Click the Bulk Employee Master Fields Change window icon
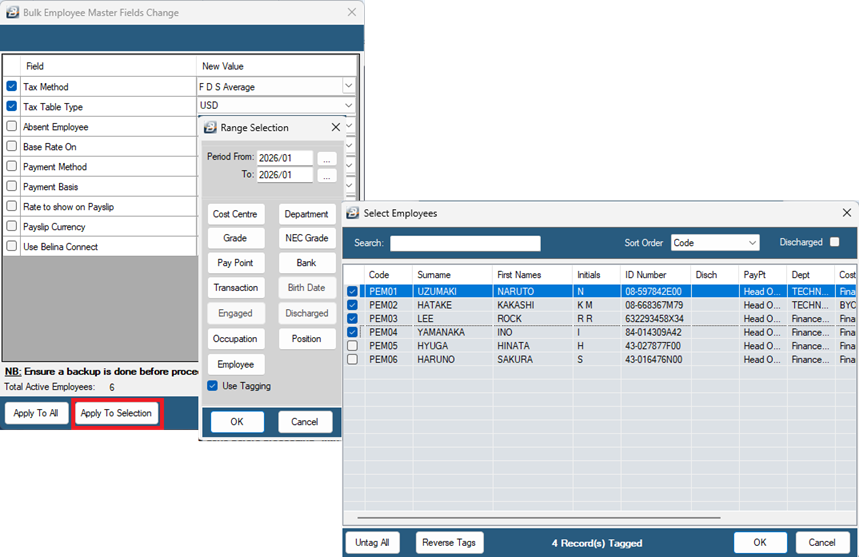 click(12, 12)
